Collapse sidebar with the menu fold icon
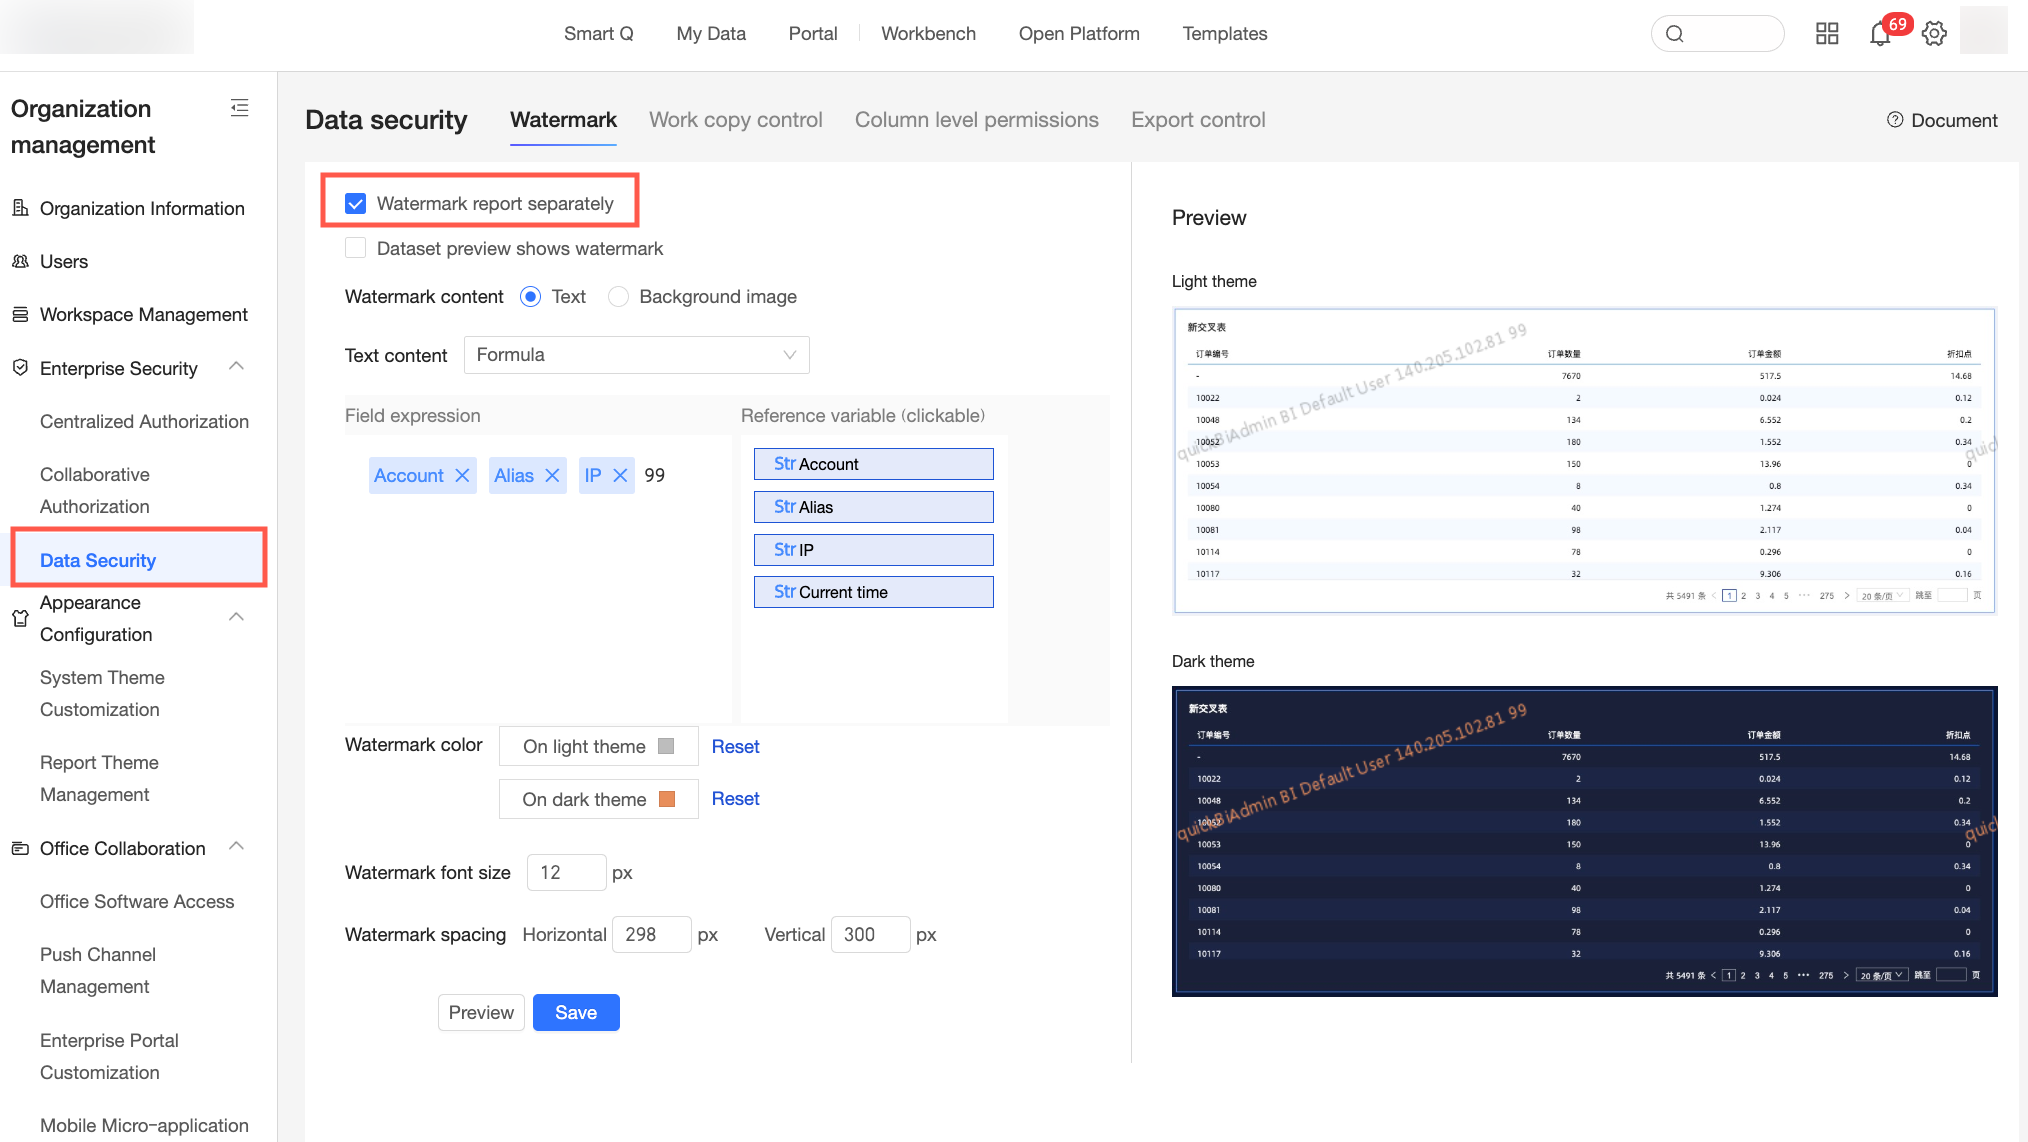Viewport: 2028px width, 1142px height. pos(239,108)
